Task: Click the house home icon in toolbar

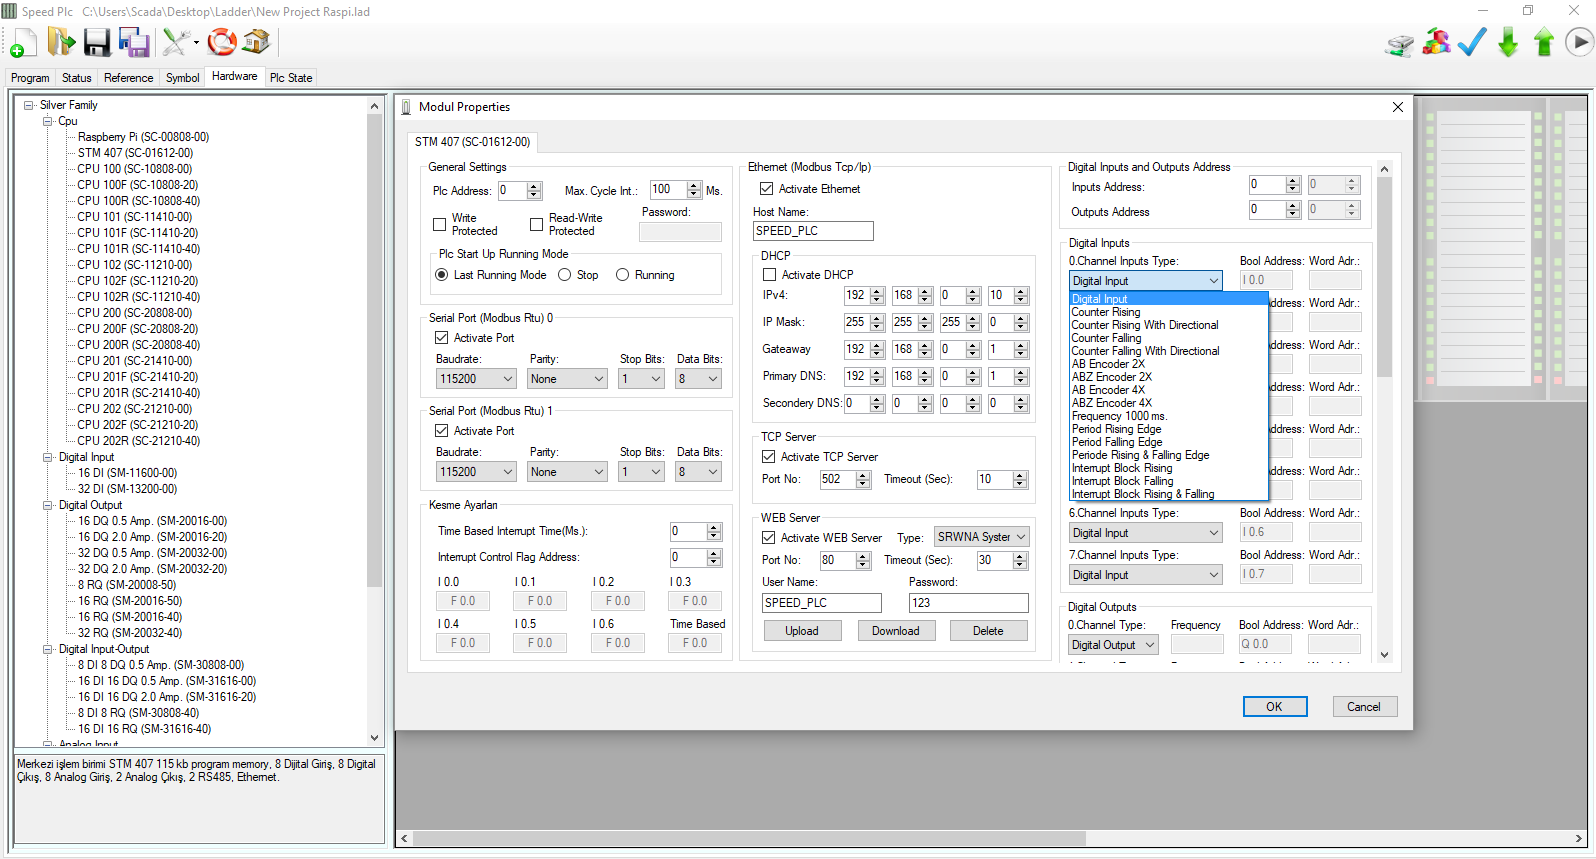Action: coord(257,42)
